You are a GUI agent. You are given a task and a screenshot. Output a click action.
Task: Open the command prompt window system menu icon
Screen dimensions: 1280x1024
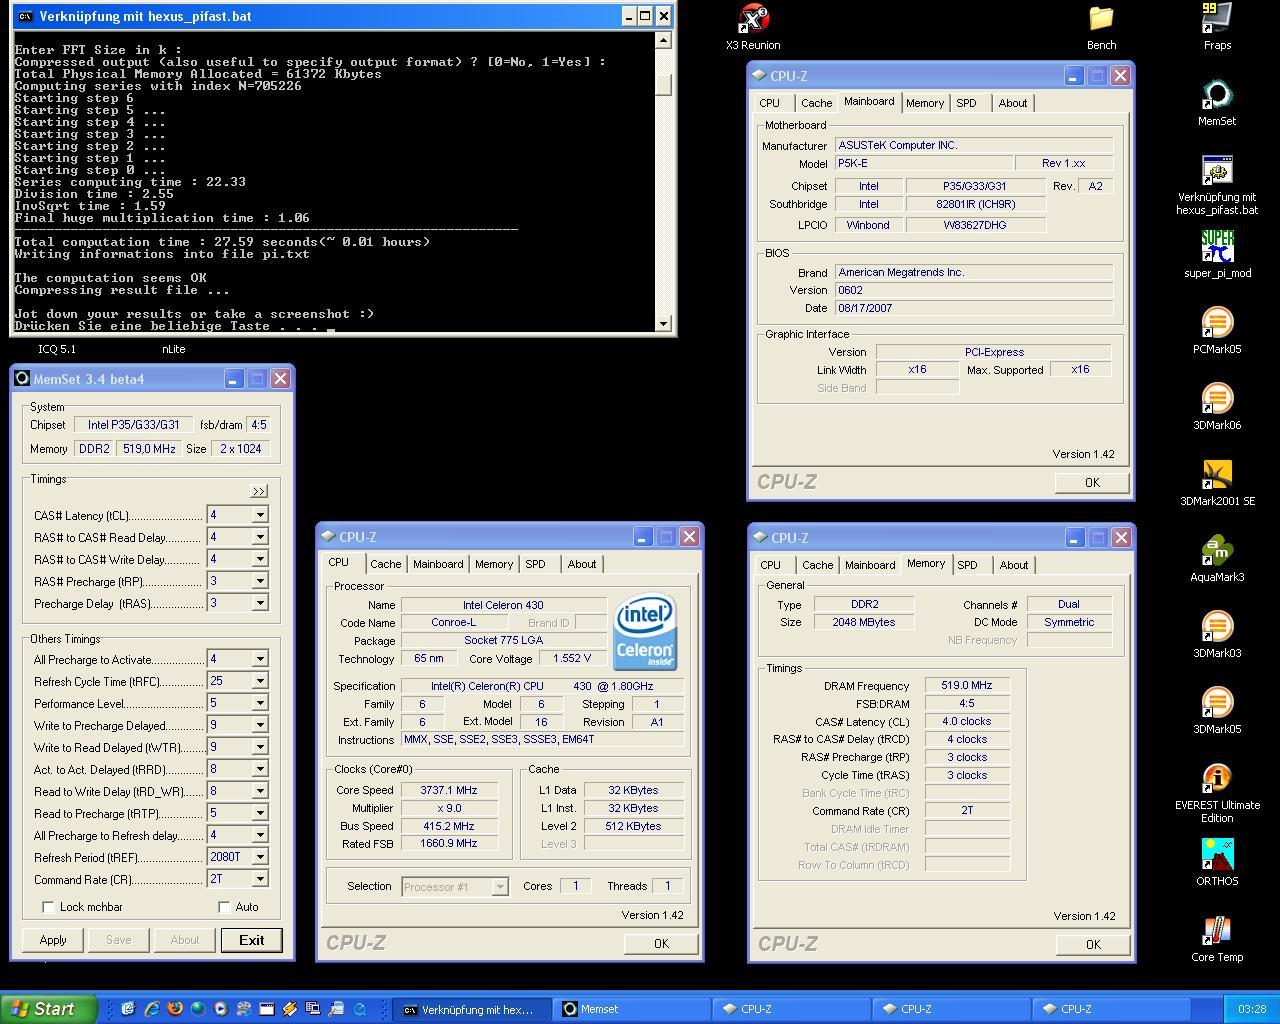[x=25, y=16]
